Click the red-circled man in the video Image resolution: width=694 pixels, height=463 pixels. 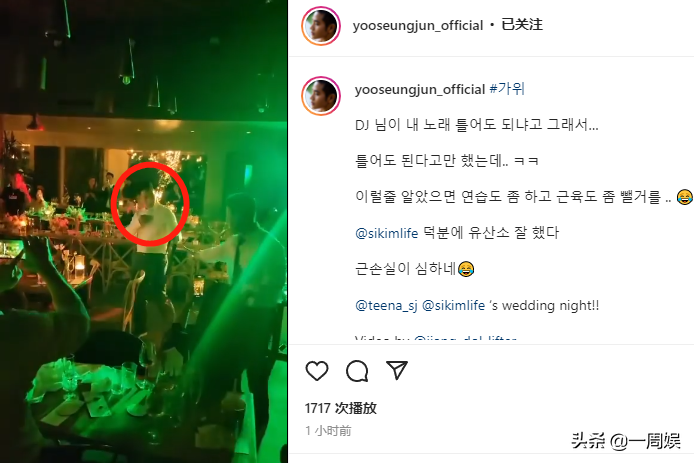coord(150,204)
